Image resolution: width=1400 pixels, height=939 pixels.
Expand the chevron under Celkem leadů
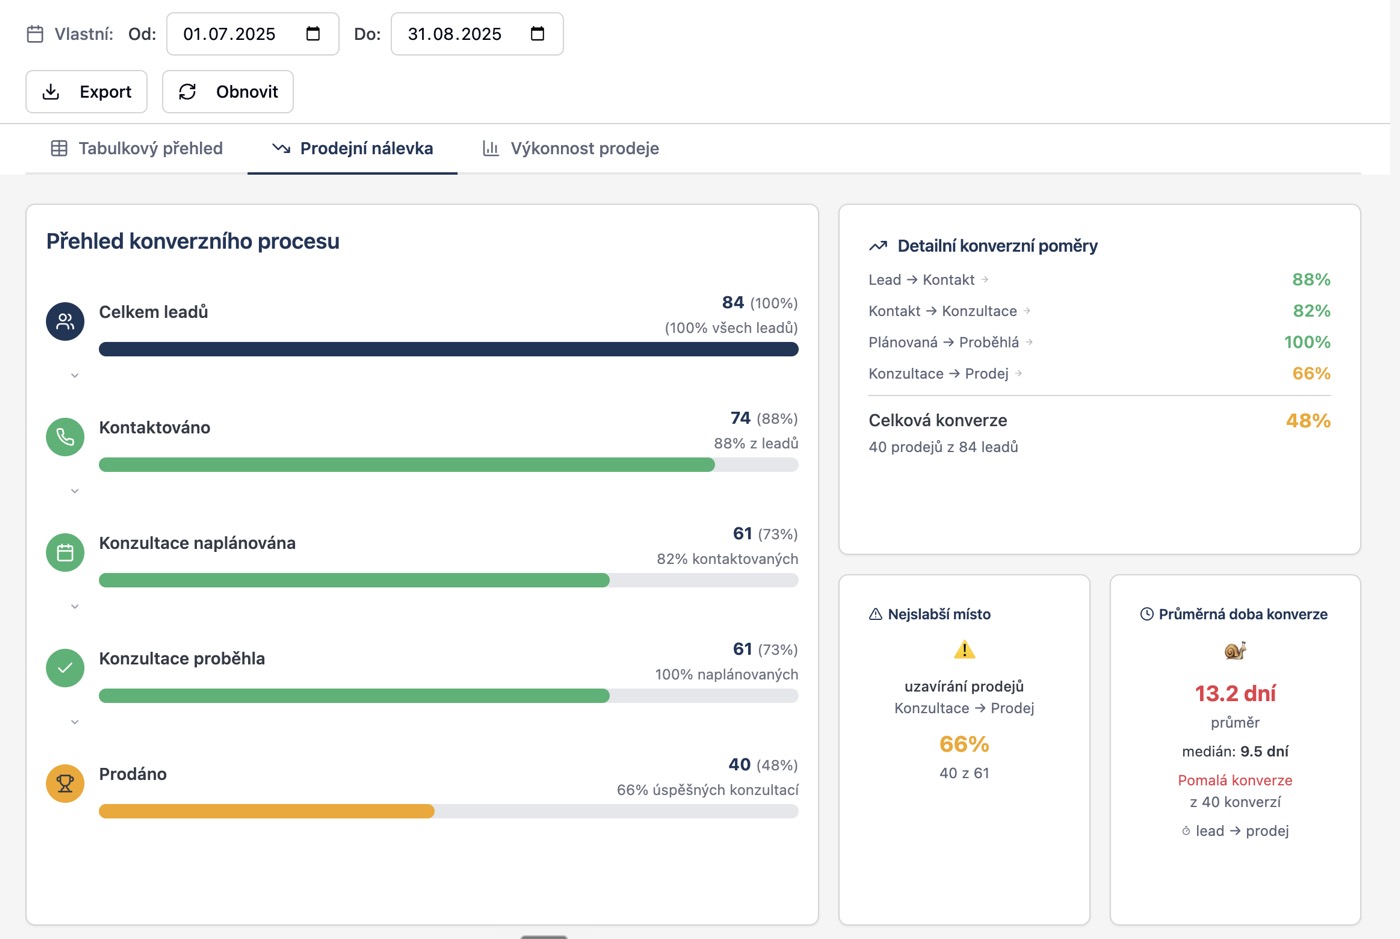pyautogui.click(x=75, y=376)
